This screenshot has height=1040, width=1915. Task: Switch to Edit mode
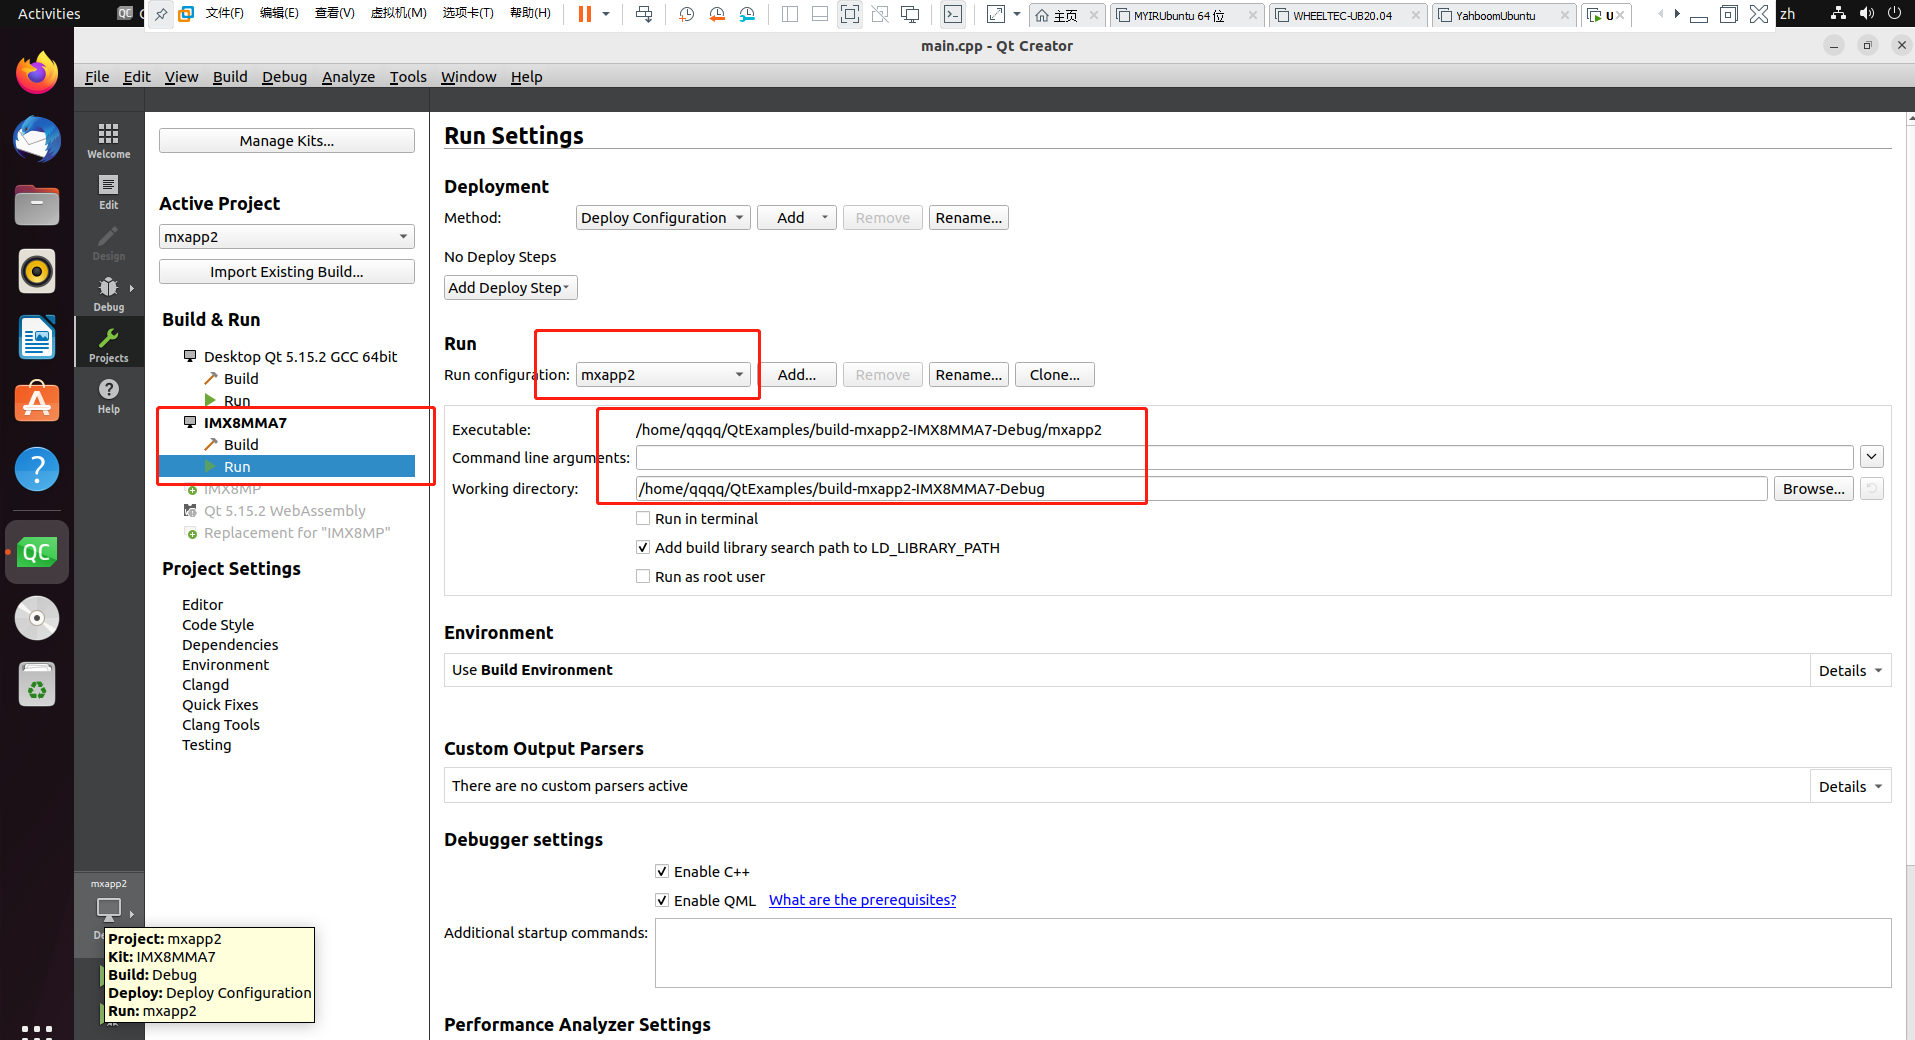(x=108, y=192)
